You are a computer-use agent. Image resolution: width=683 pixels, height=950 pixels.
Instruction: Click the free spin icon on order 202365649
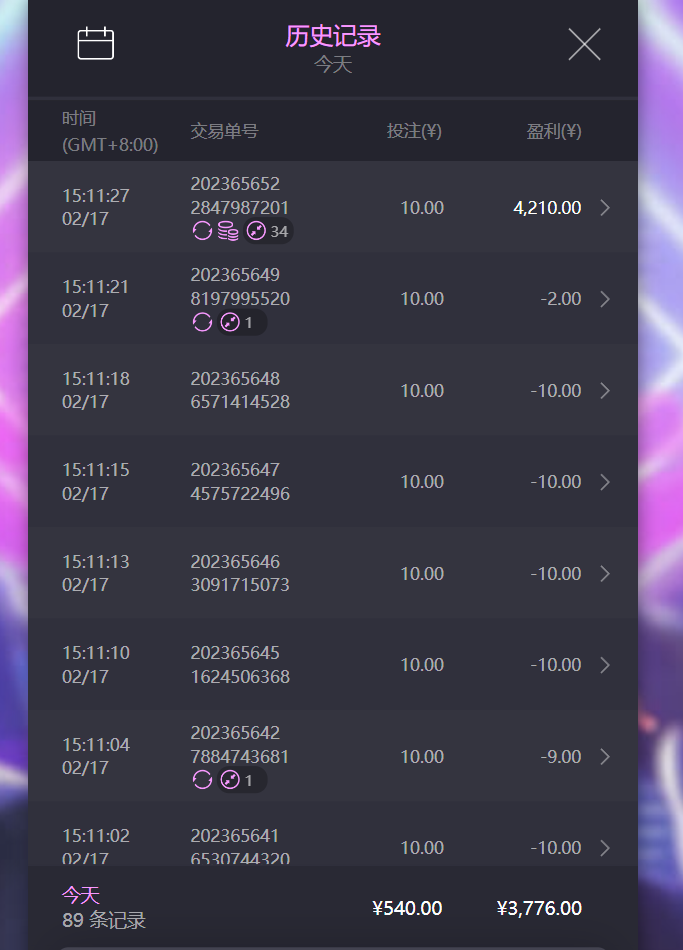[x=202, y=323]
